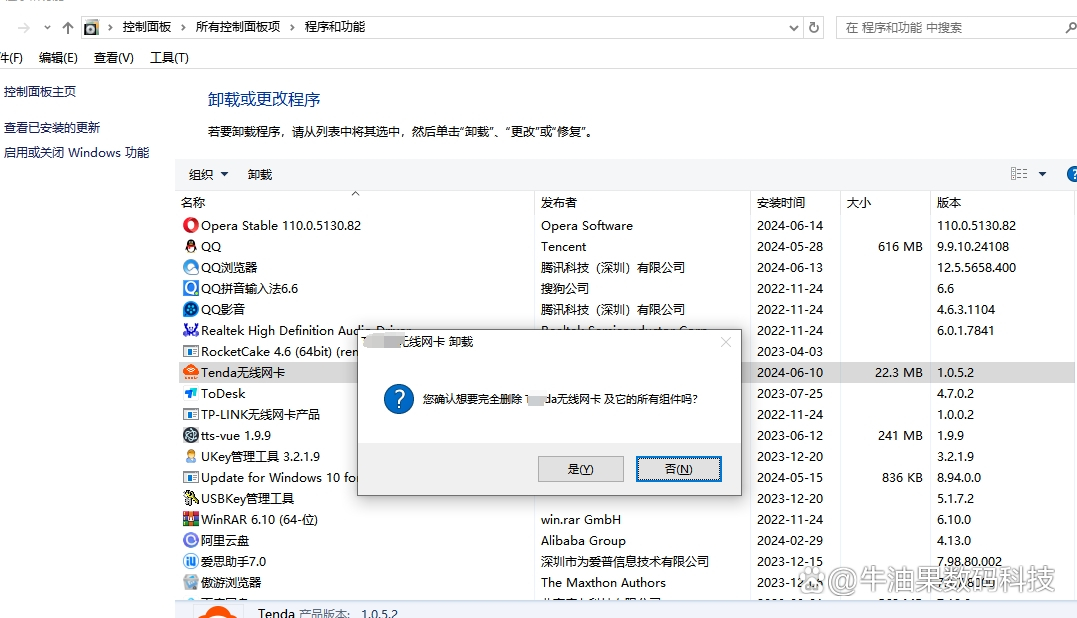Click The Maxthon Authors publisher cell

point(603,582)
